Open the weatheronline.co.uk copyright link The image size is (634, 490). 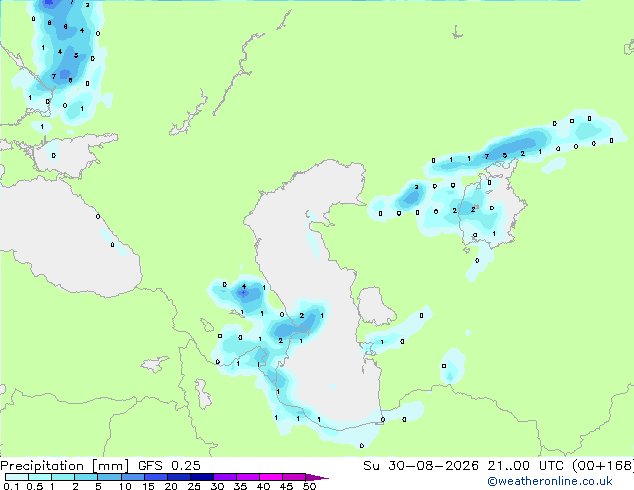pos(550,481)
